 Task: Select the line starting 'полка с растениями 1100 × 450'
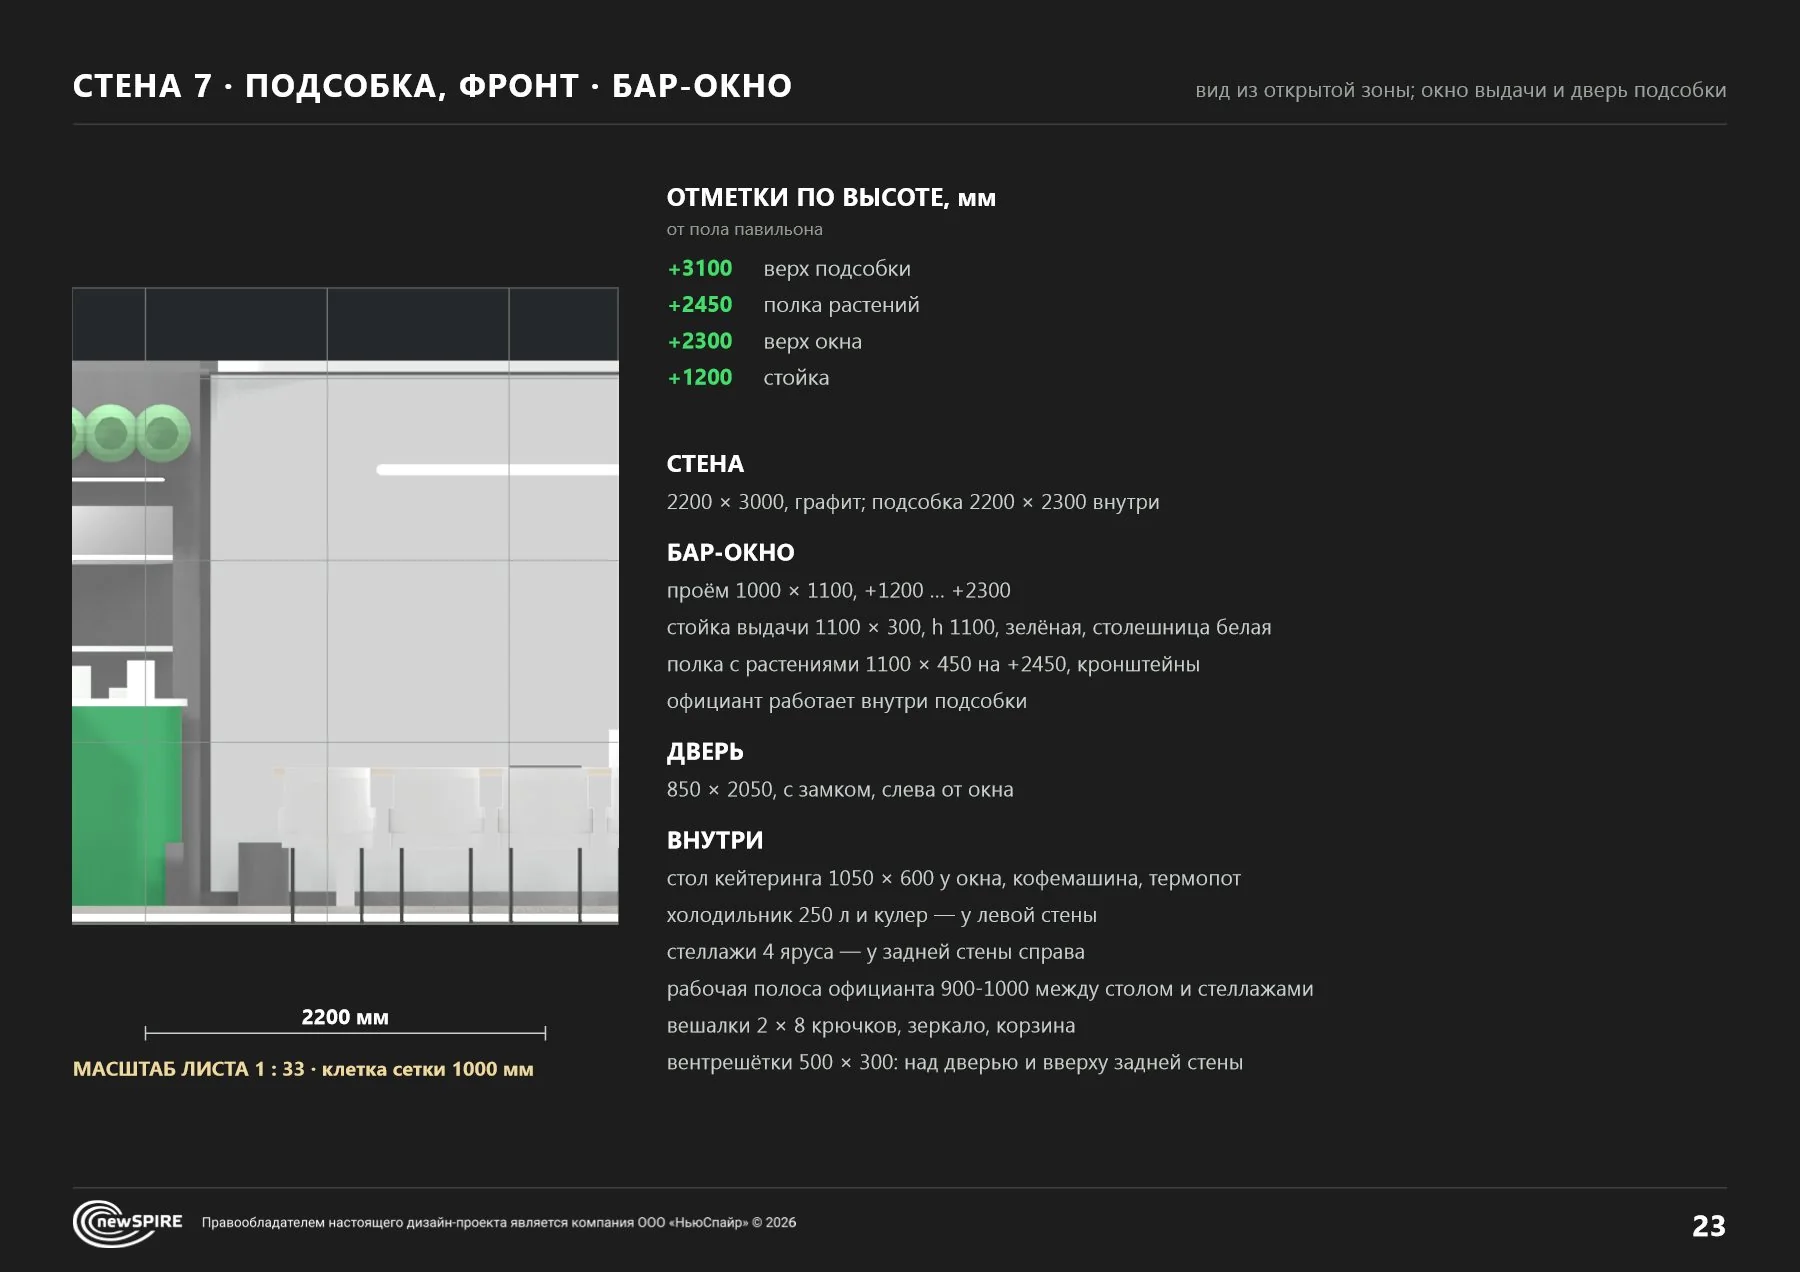[x=933, y=664]
